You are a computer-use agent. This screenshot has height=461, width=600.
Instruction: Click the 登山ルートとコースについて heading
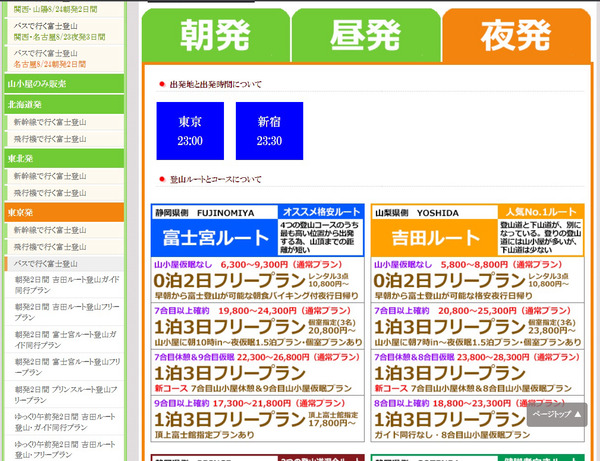point(216,179)
